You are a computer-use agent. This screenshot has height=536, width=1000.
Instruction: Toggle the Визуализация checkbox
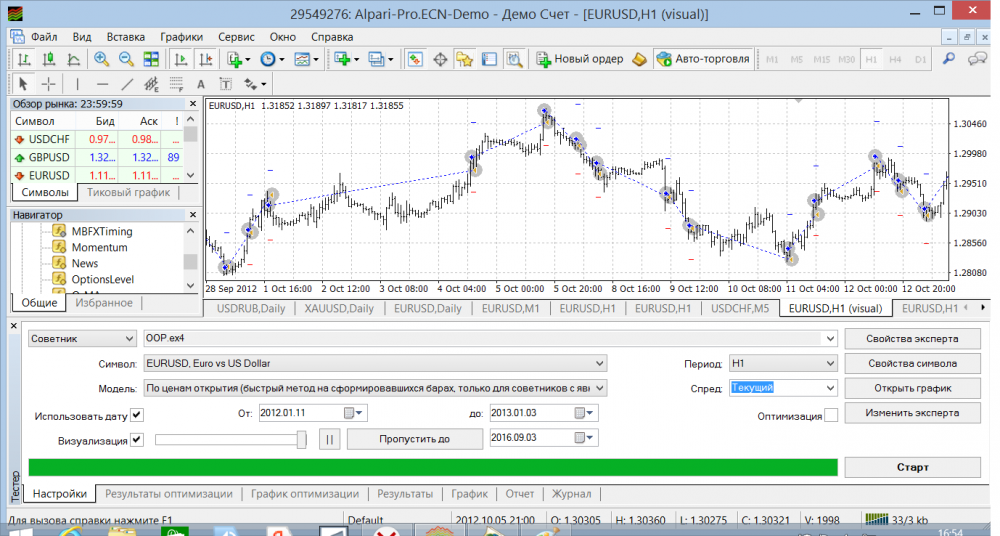pyautogui.click(x=137, y=440)
